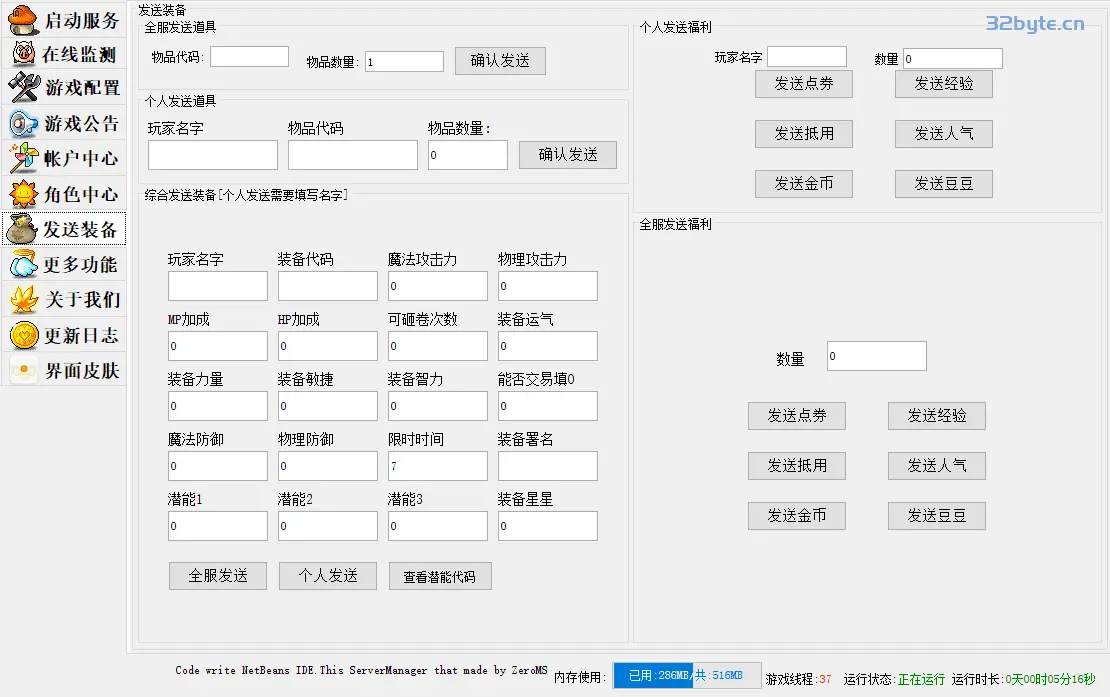The image size is (1110, 697).
Task: Click the 正在运行 status text
Action: coord(921,679)
